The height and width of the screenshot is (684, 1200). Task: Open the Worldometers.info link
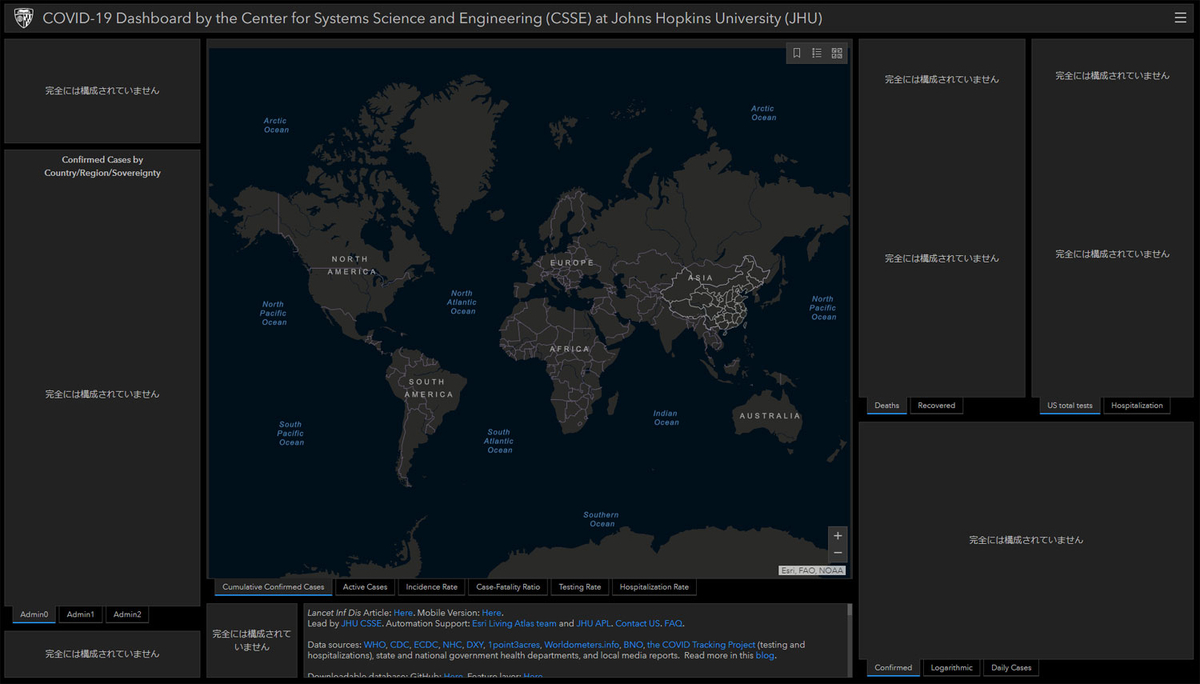pos(582,645)
